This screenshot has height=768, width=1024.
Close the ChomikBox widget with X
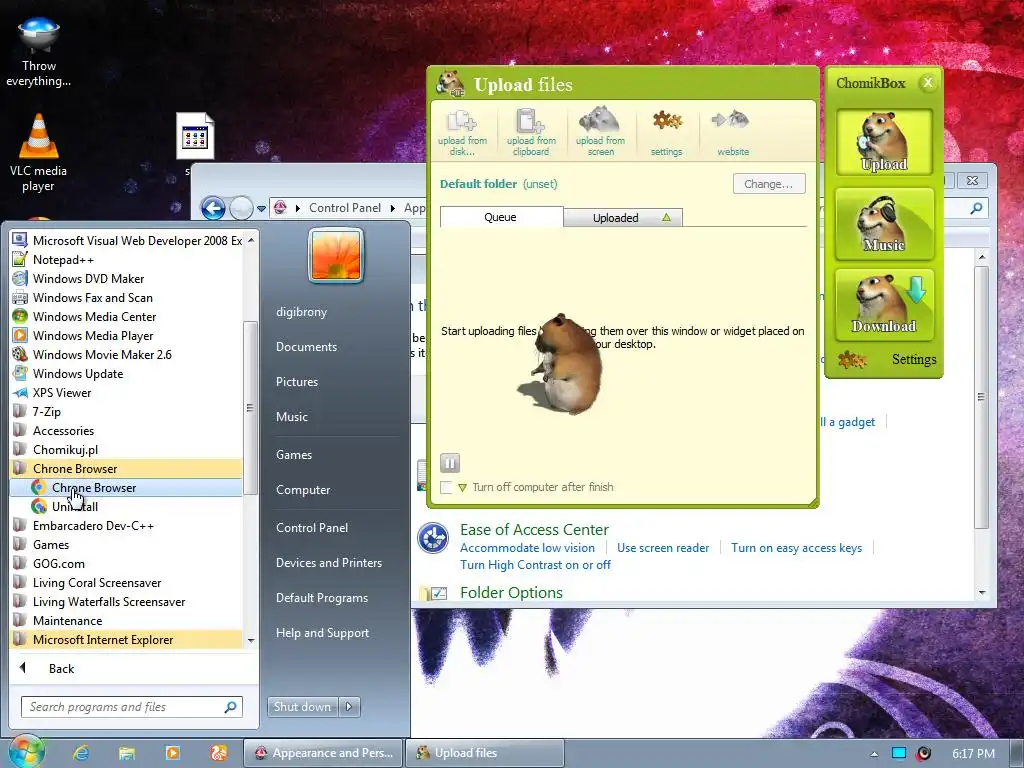(x=927, y=82)
